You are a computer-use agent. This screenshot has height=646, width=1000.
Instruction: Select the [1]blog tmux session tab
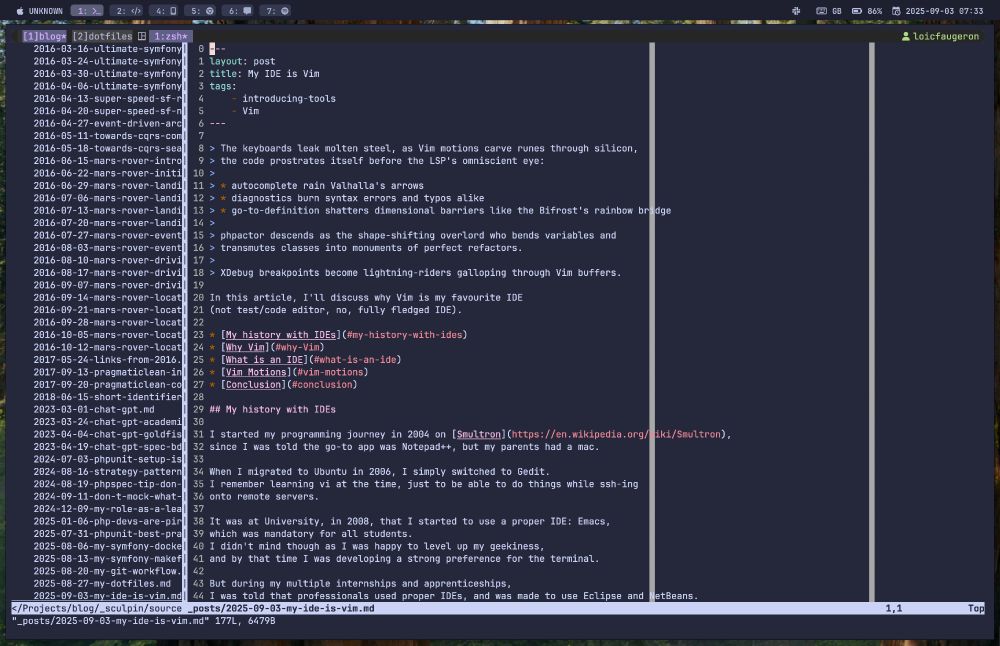tap(44, 36)
